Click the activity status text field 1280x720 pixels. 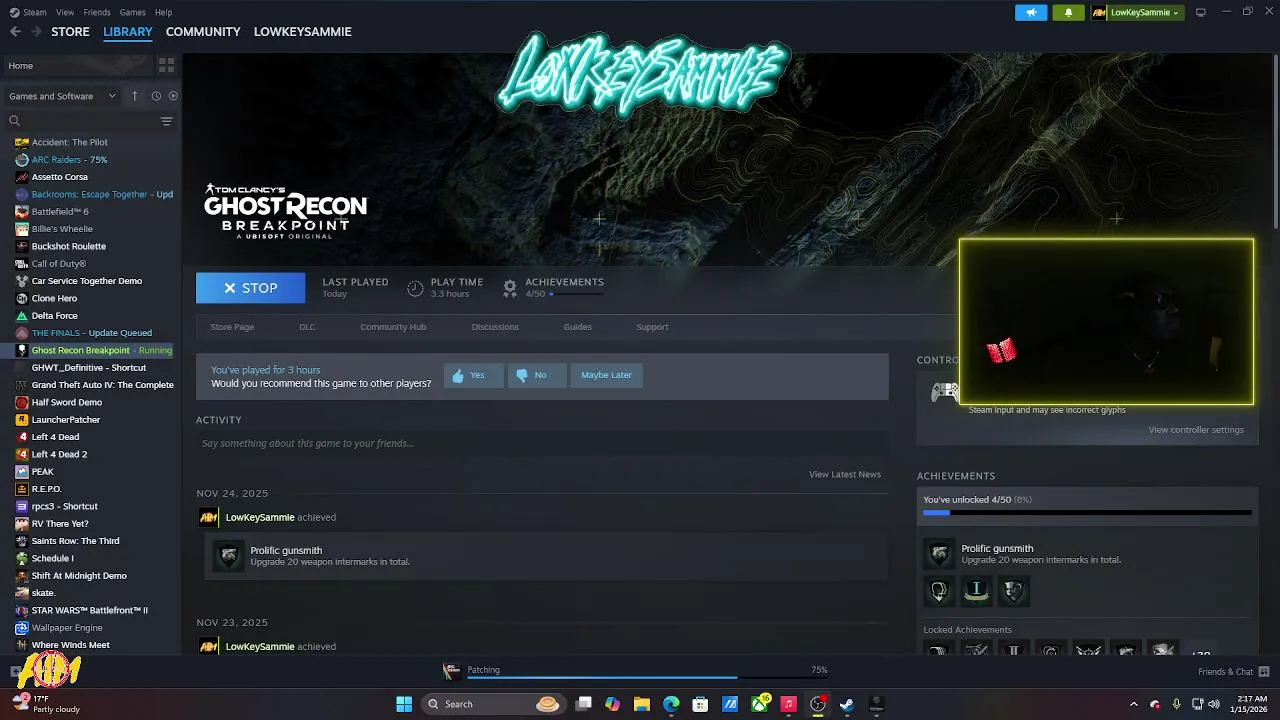click(542, 443)
